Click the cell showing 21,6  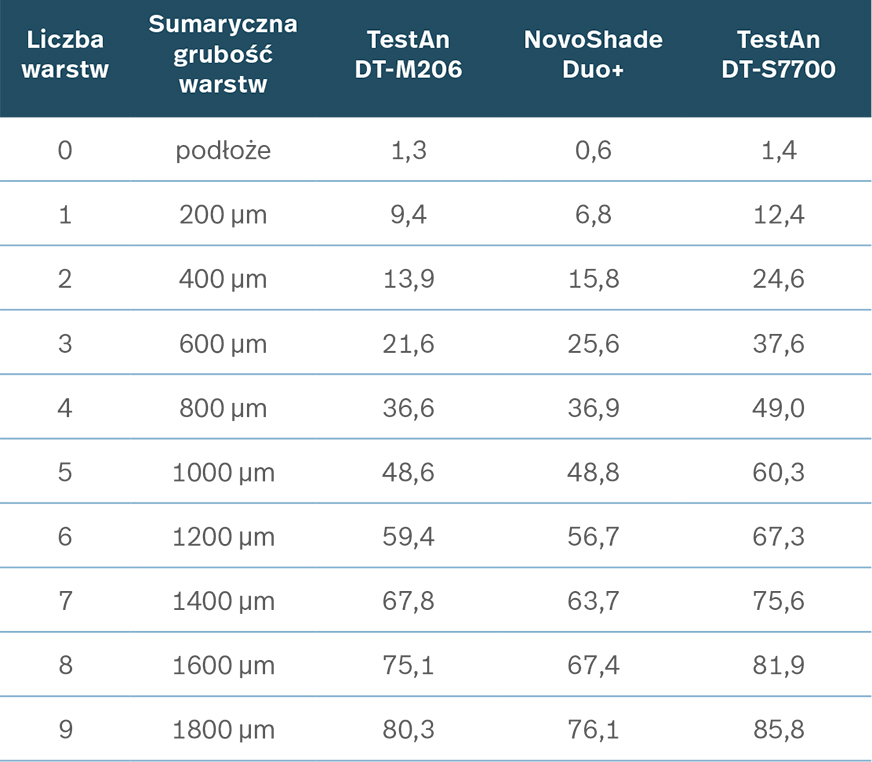click(x=408, y=344)
